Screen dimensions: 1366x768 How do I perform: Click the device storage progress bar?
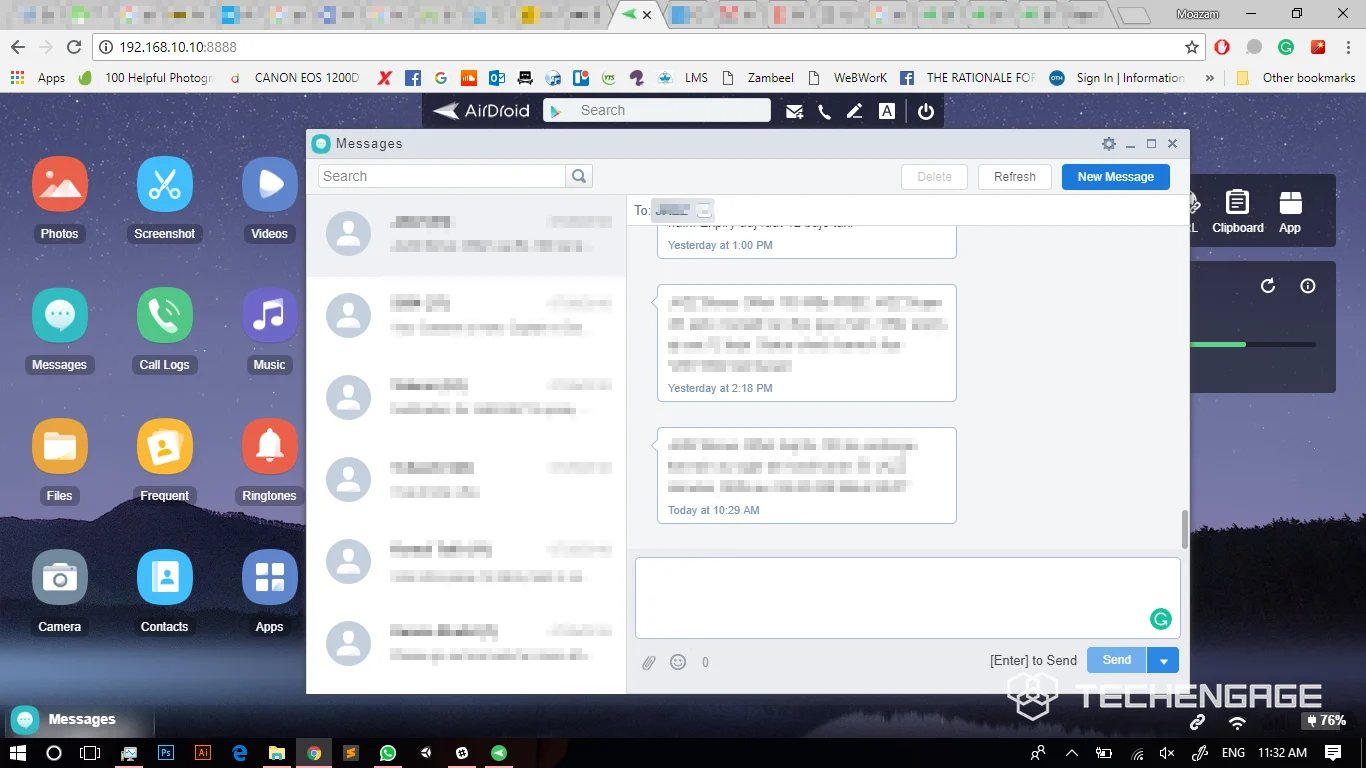pyautogui.click(x=1252, y=345)
